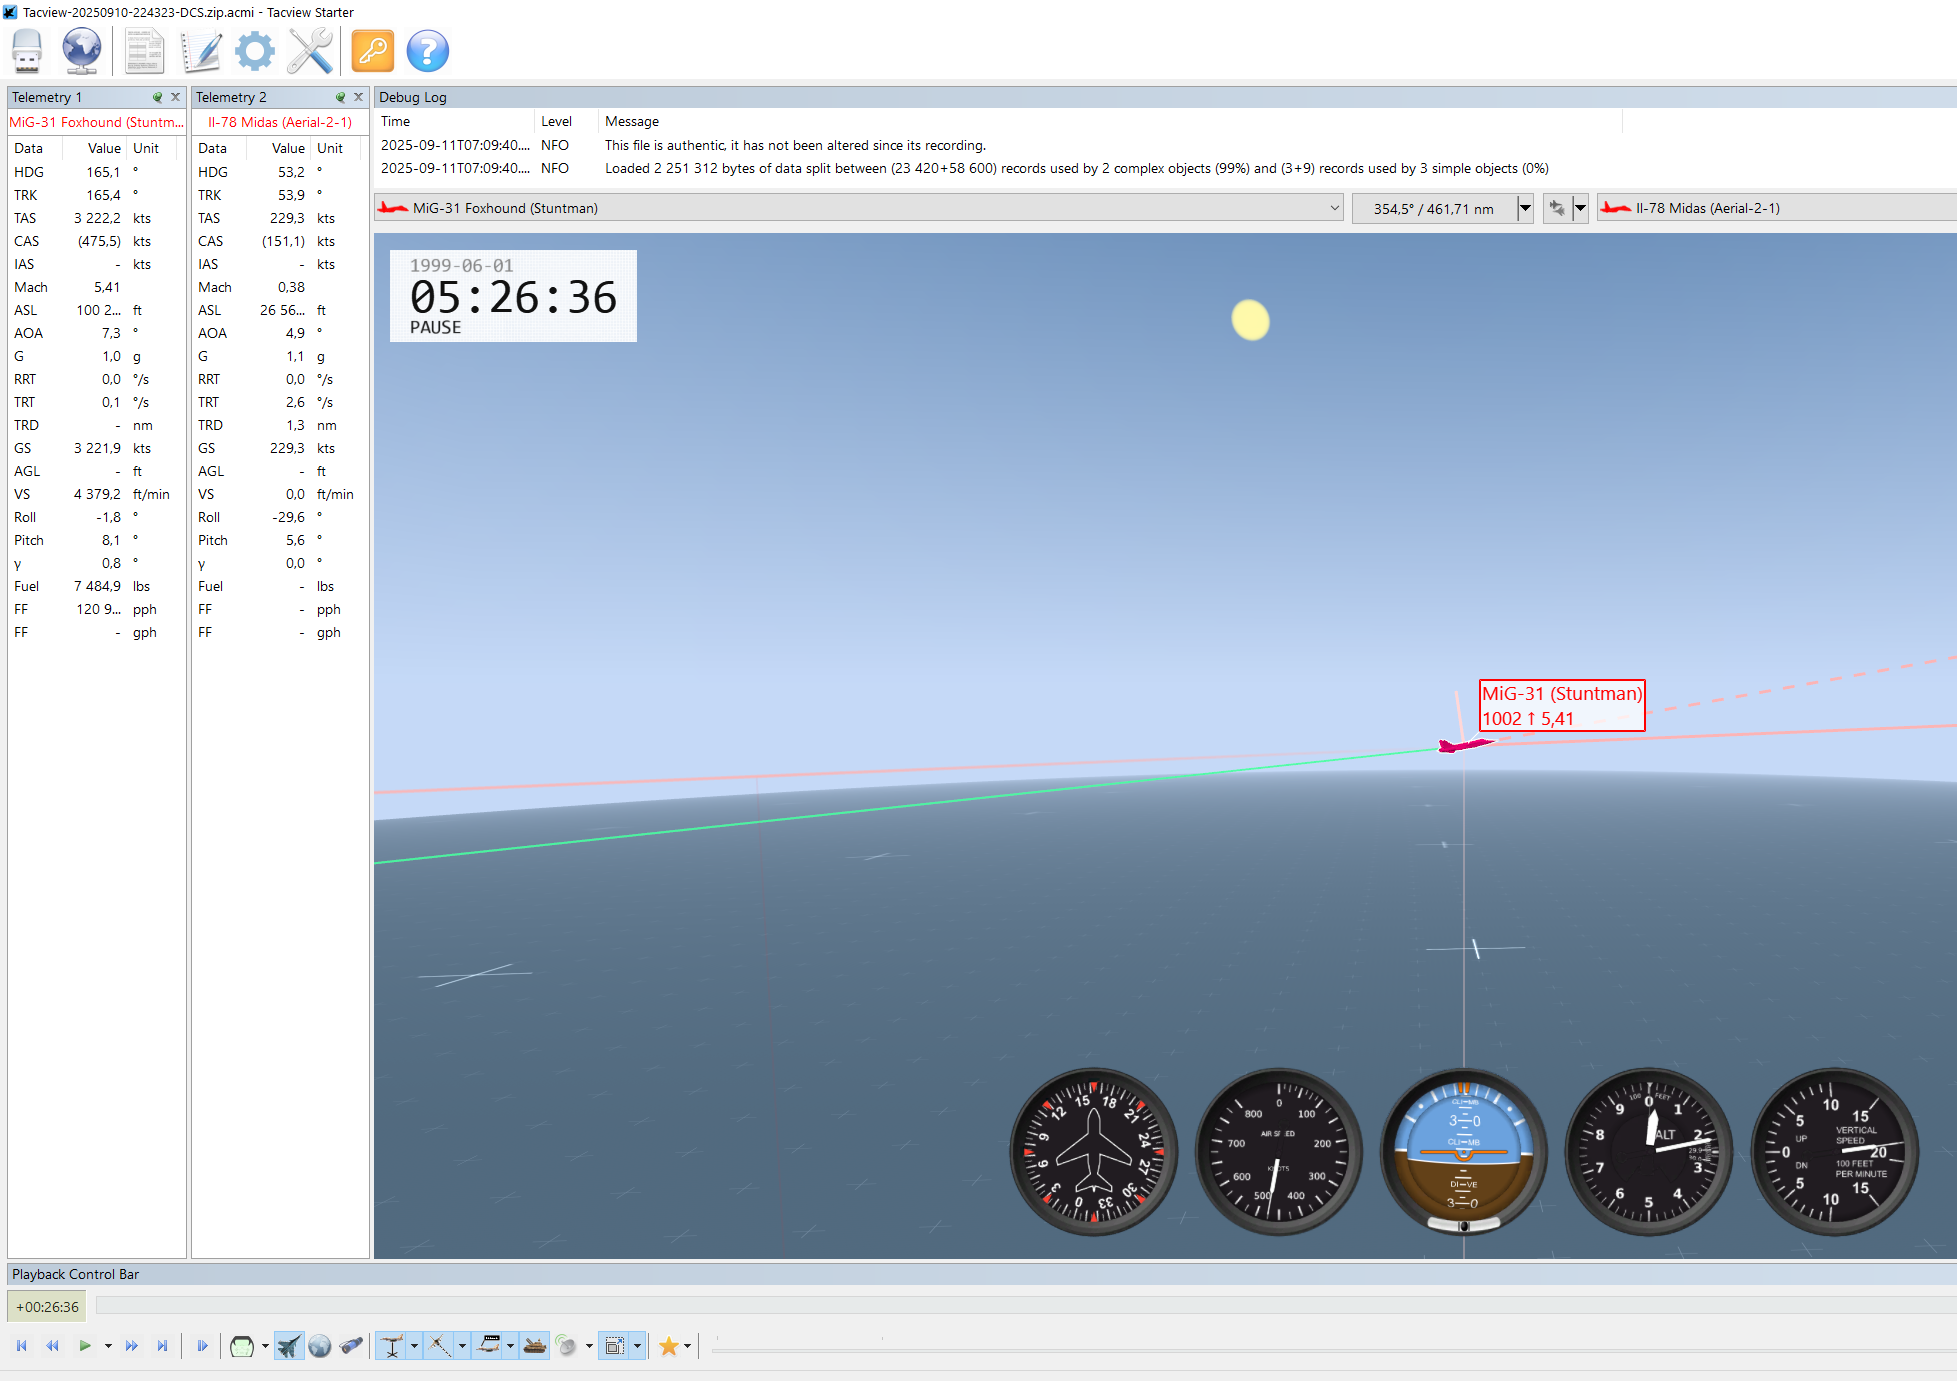The width and height of the screenshot is (1957, 1381).
Task: Toggle the pin on Telemetry 1 panel
Action: (157, 97)
